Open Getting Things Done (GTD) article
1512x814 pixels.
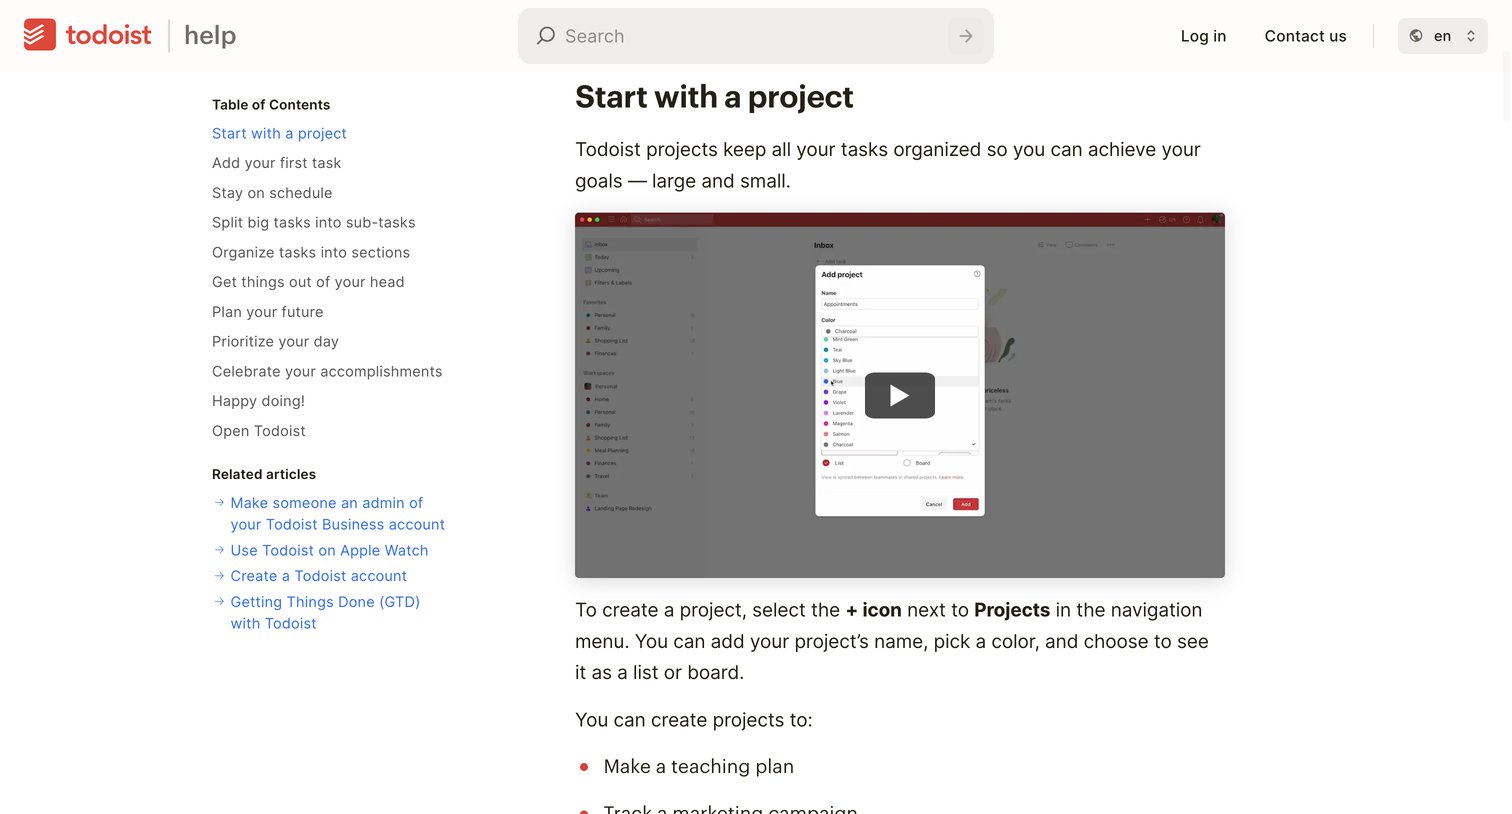click(325, 612)
